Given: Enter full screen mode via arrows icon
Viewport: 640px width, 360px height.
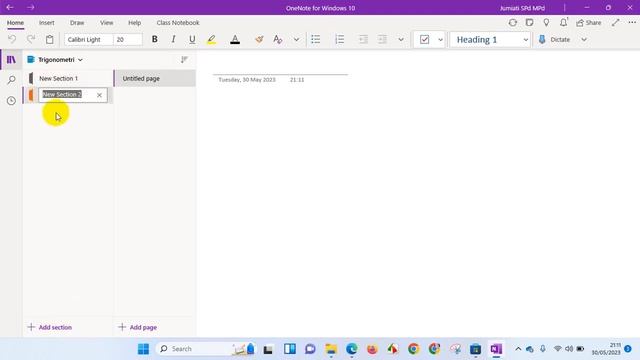Looking at the screenshot, I should [x=616, y=23].
